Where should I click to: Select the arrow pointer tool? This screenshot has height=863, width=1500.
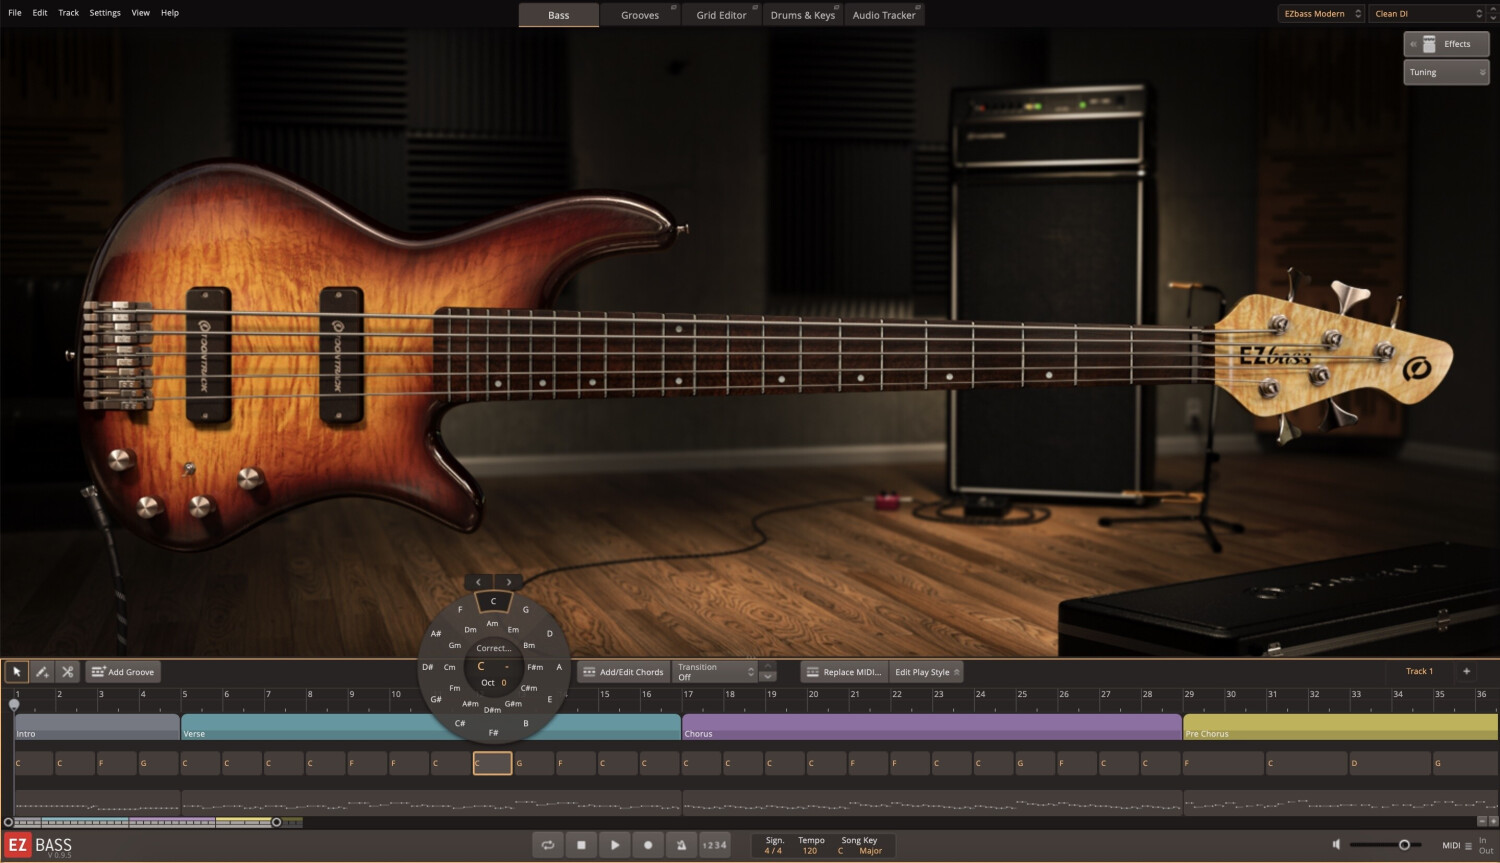[17, 672]
